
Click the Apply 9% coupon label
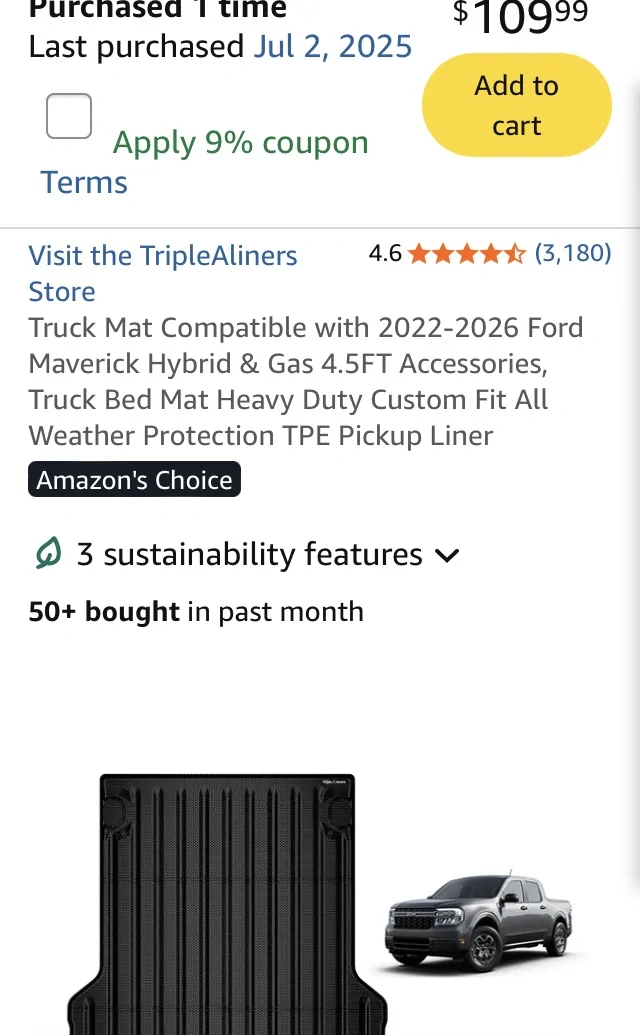(240, 143)
